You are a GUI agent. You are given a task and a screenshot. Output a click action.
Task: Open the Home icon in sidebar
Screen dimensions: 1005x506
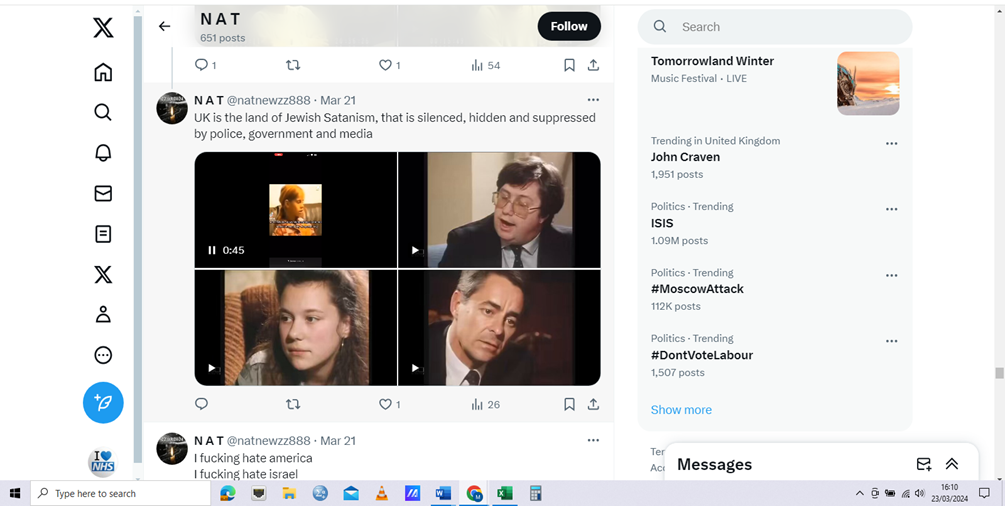[x=103, y=72]
